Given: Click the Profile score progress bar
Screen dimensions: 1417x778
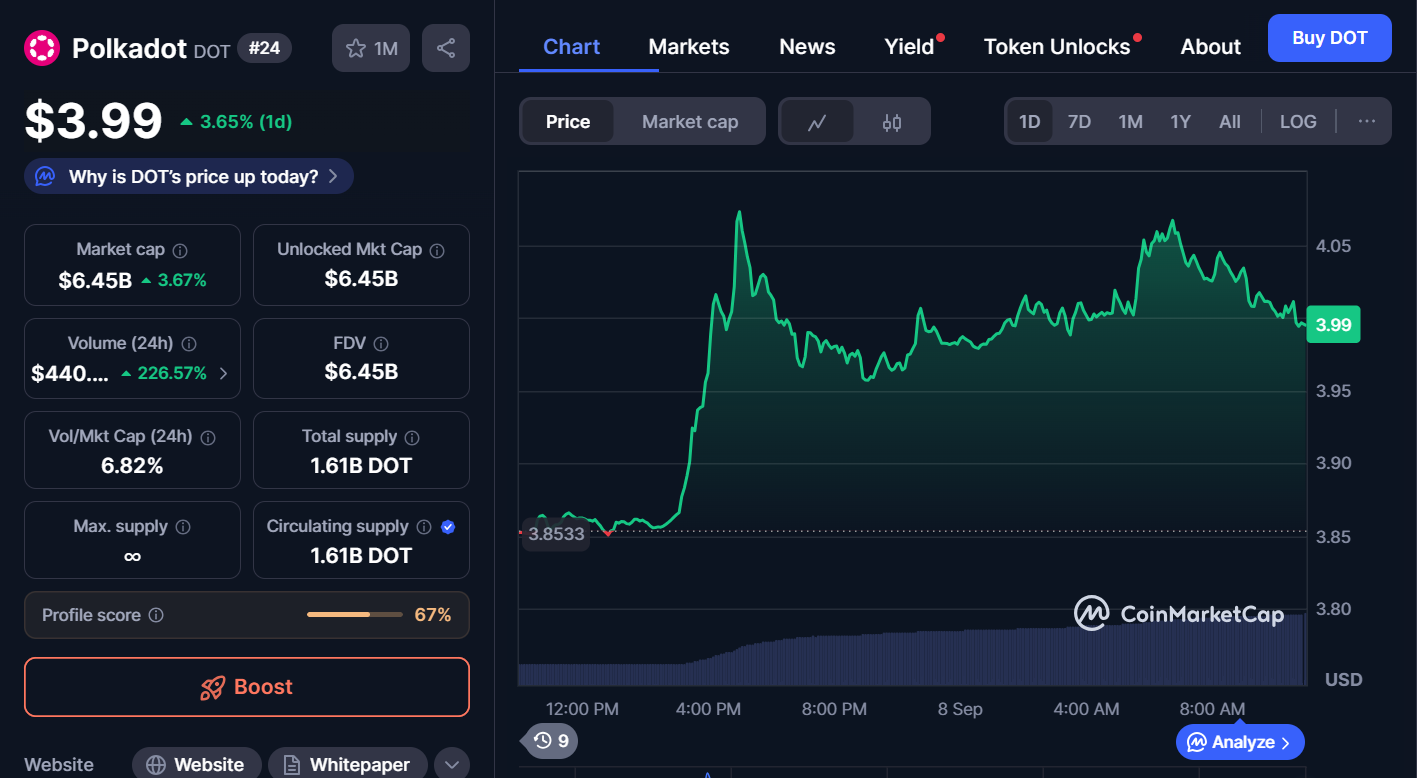Looking at the screenshot, I should point(354,614).
